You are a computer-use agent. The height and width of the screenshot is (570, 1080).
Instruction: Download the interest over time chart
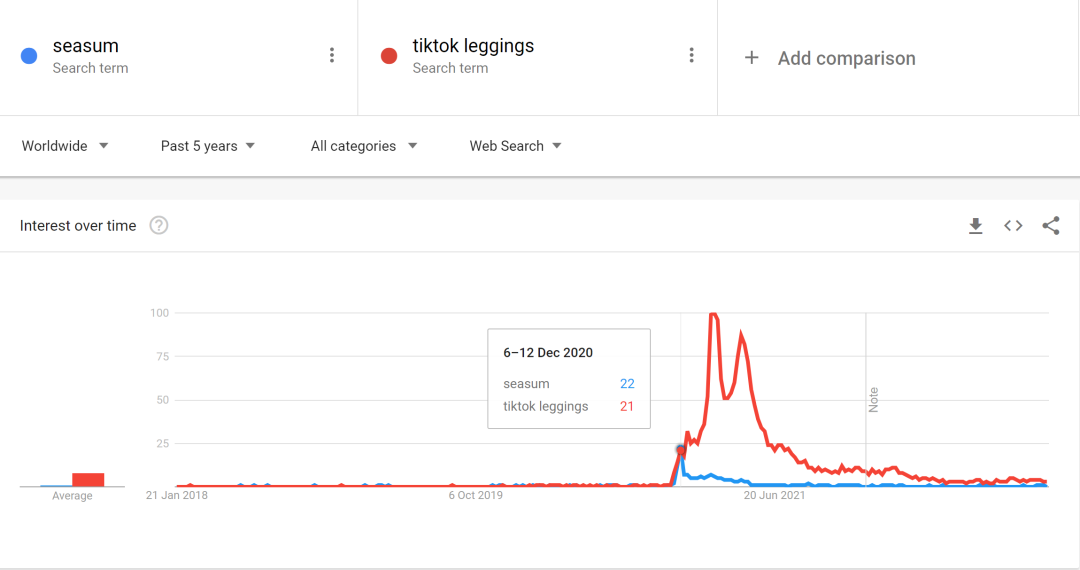tap(976, 226)
